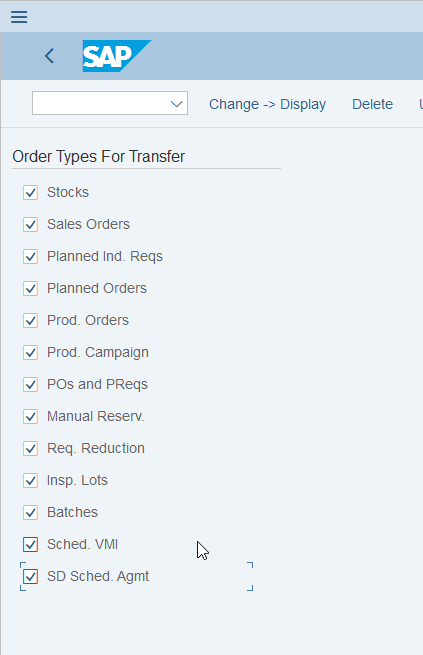
Task: Disable the Batches checkbox
Action: pyautogui.click(x=30, y=513)
